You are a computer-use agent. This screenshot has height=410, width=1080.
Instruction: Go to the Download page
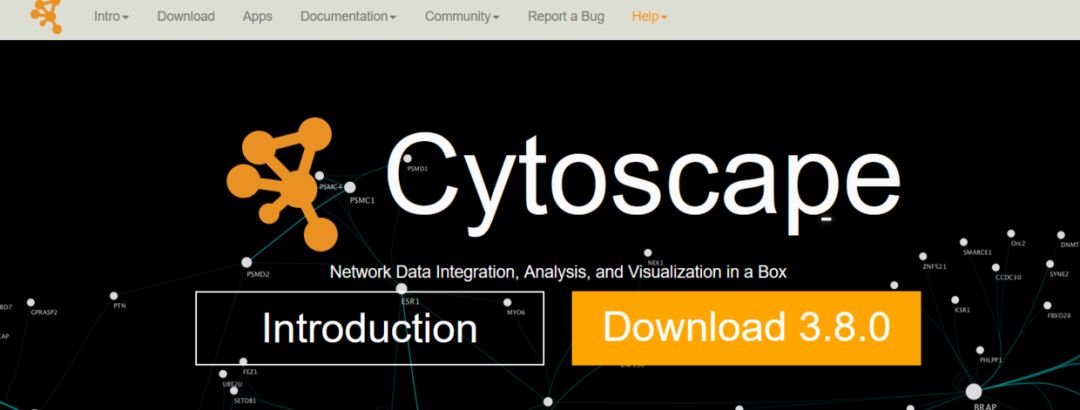pyautogui.click(x=186, y=17)
